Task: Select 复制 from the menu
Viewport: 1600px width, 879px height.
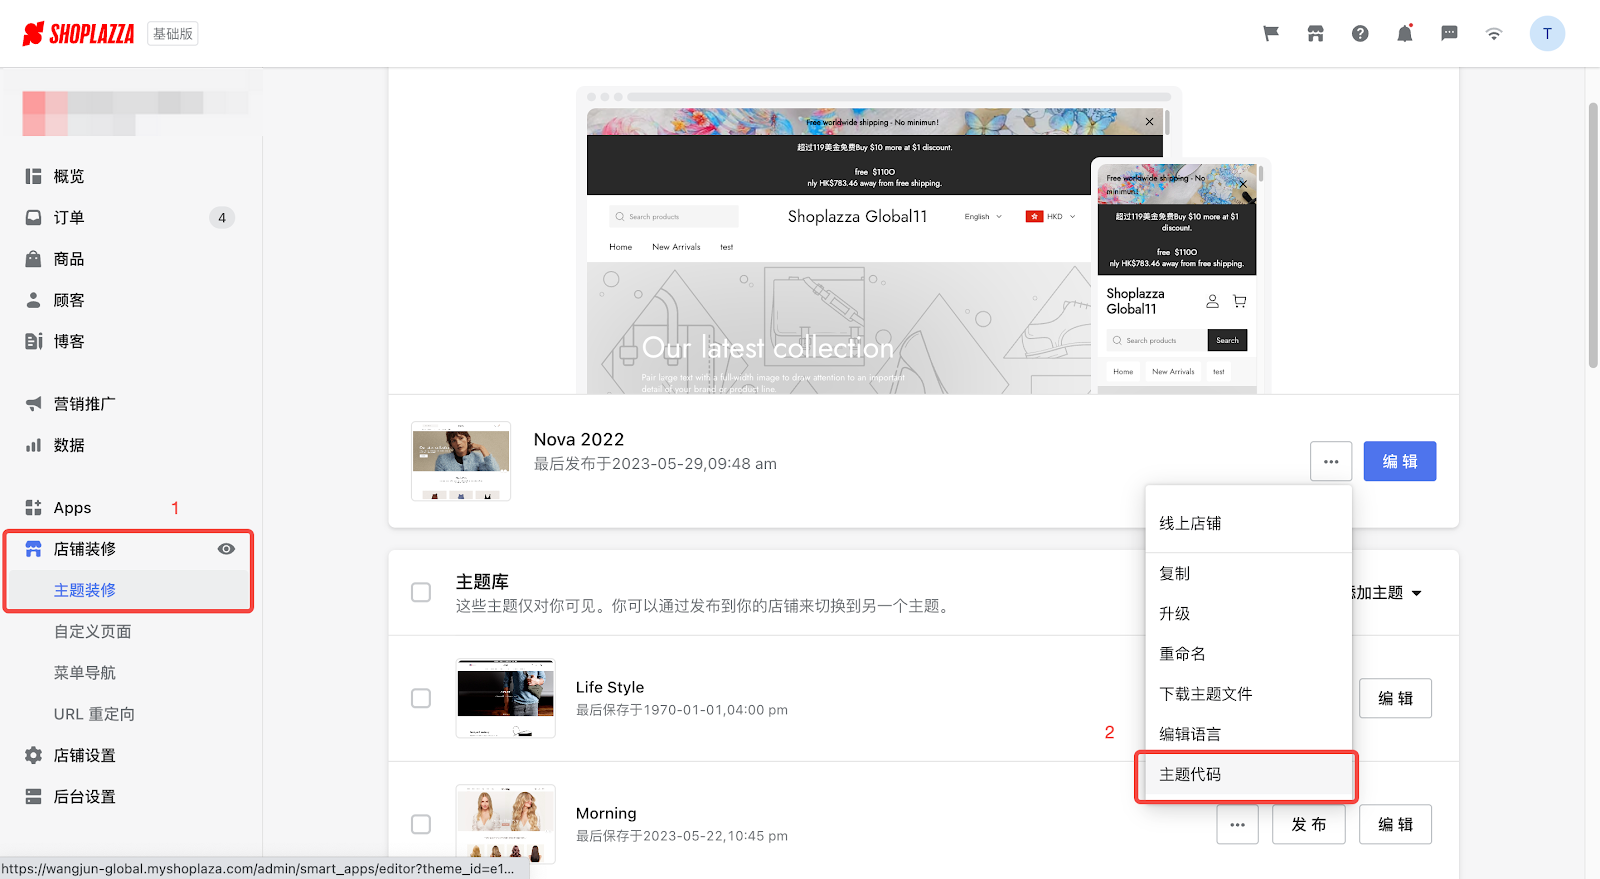Action: [x=1248, y=573]
